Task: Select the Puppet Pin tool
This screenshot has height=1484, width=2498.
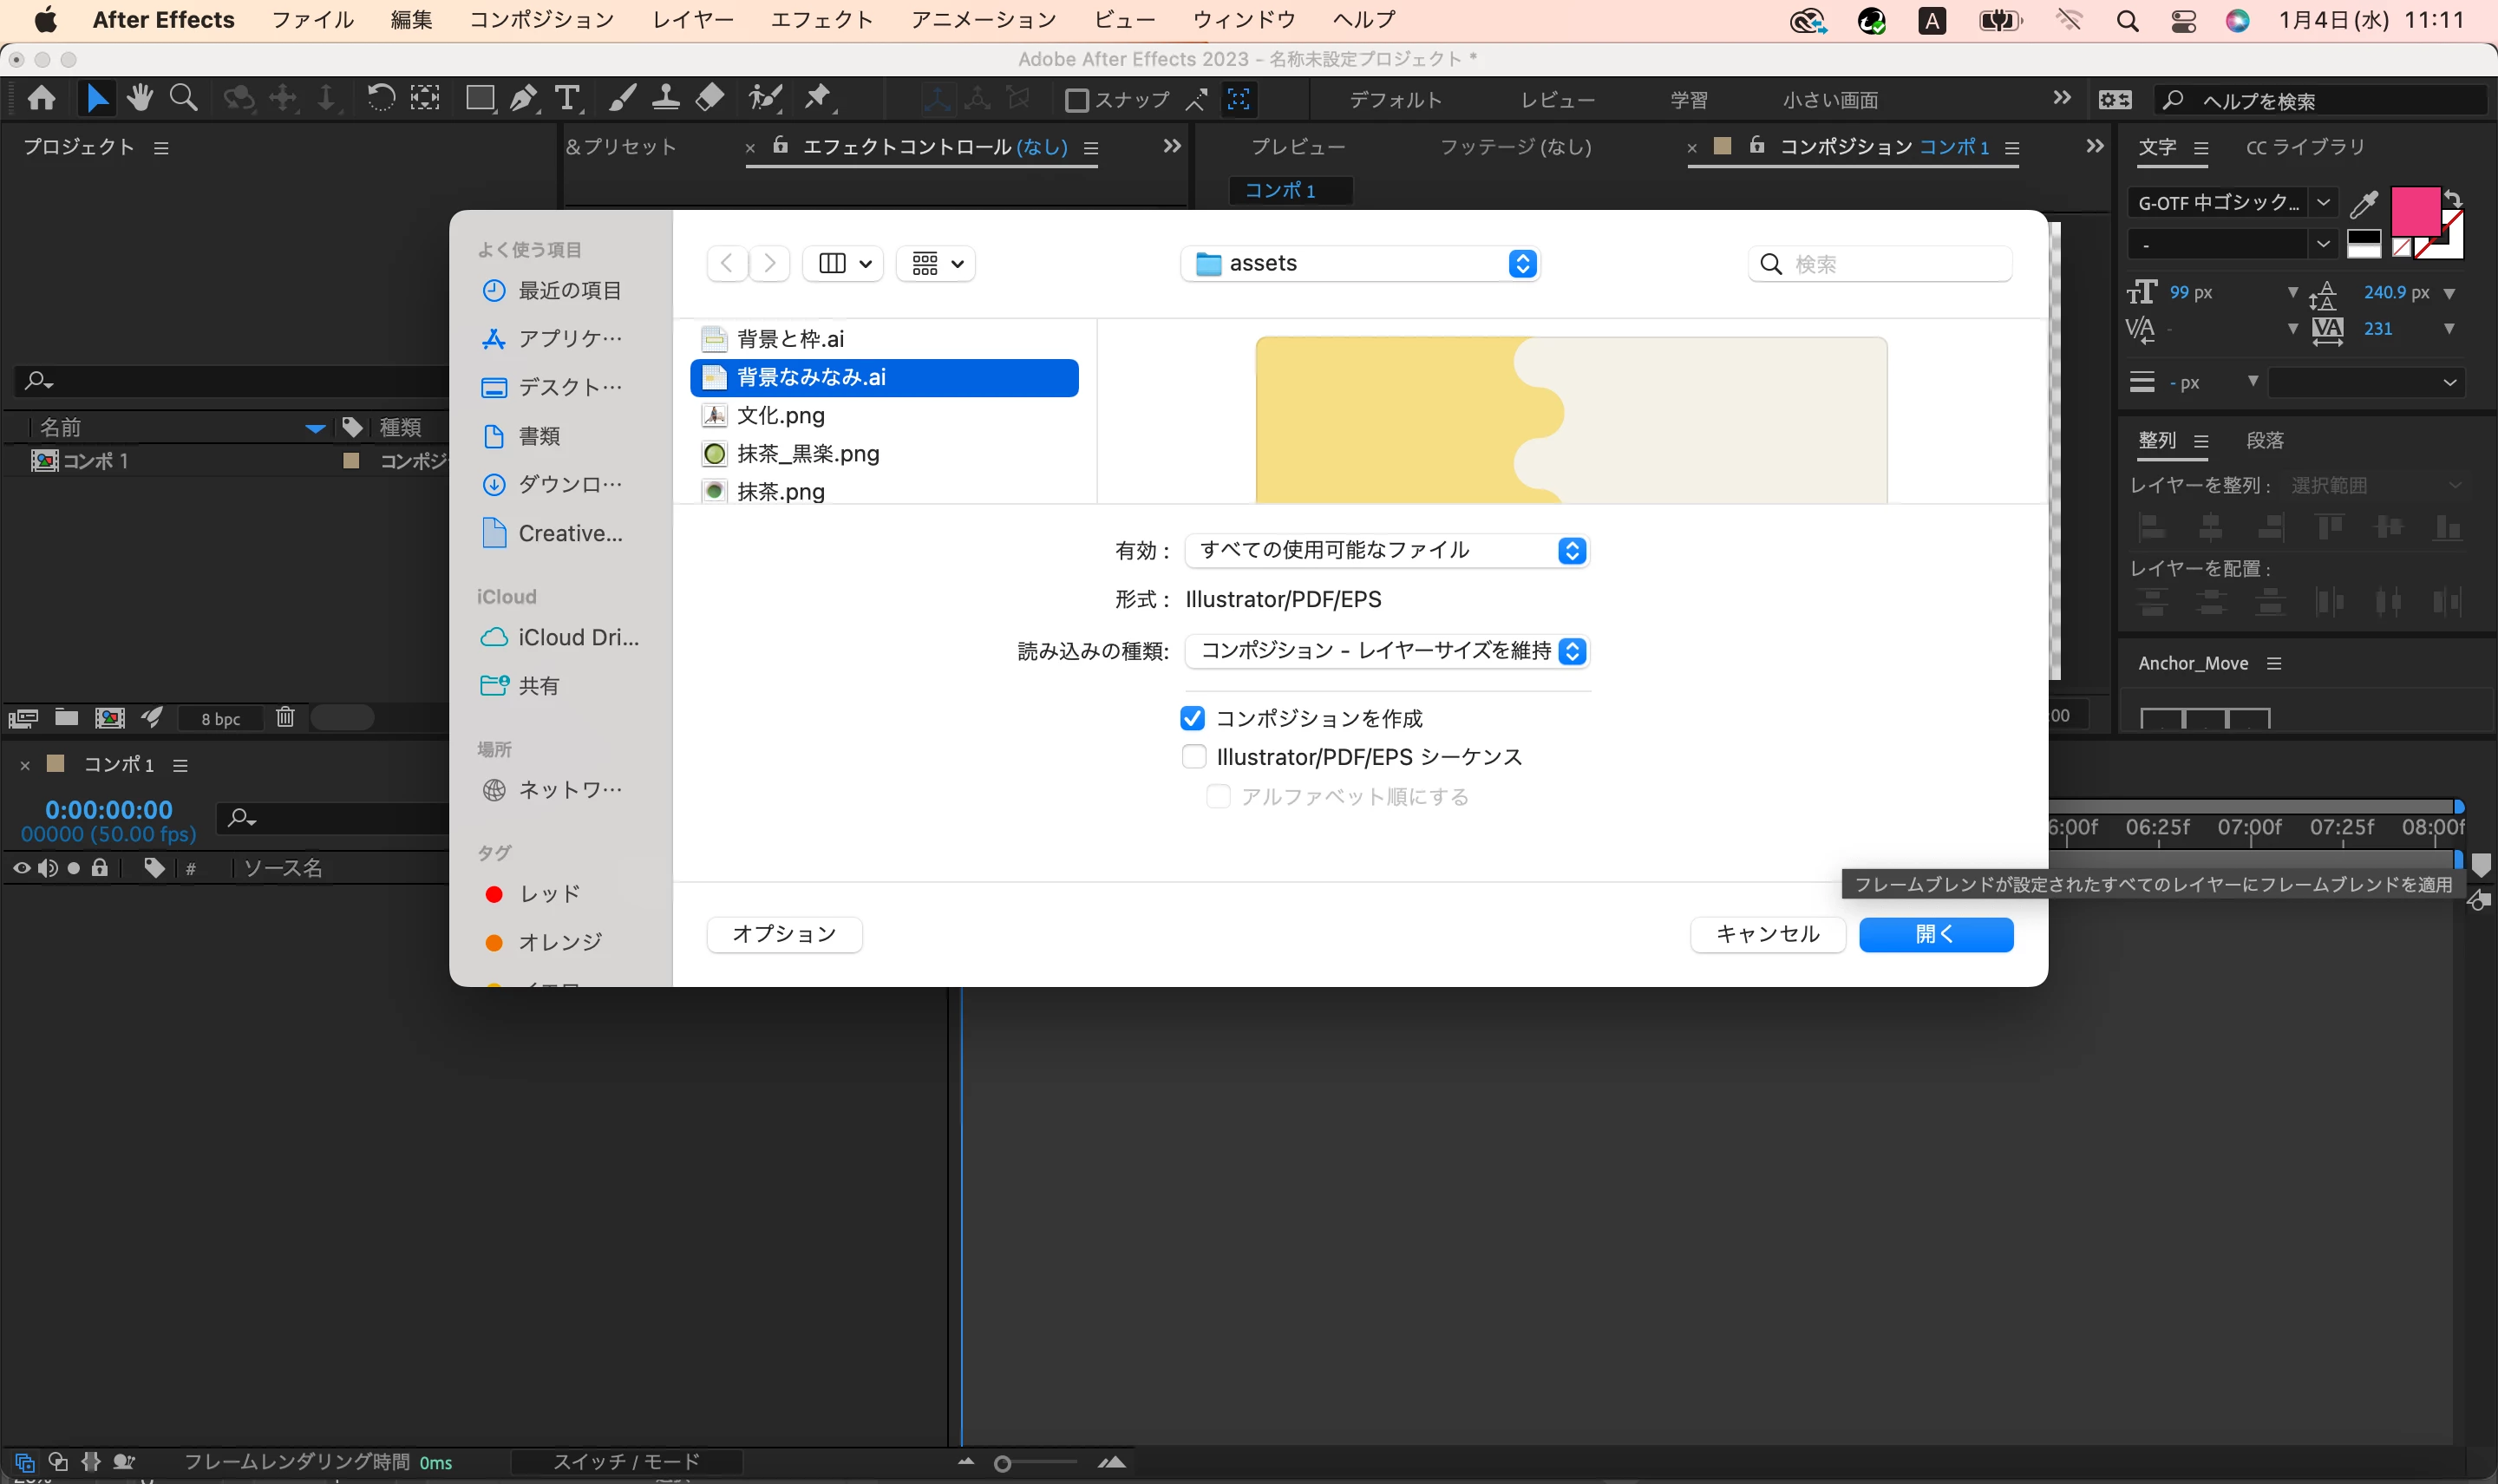Action: 818,98
